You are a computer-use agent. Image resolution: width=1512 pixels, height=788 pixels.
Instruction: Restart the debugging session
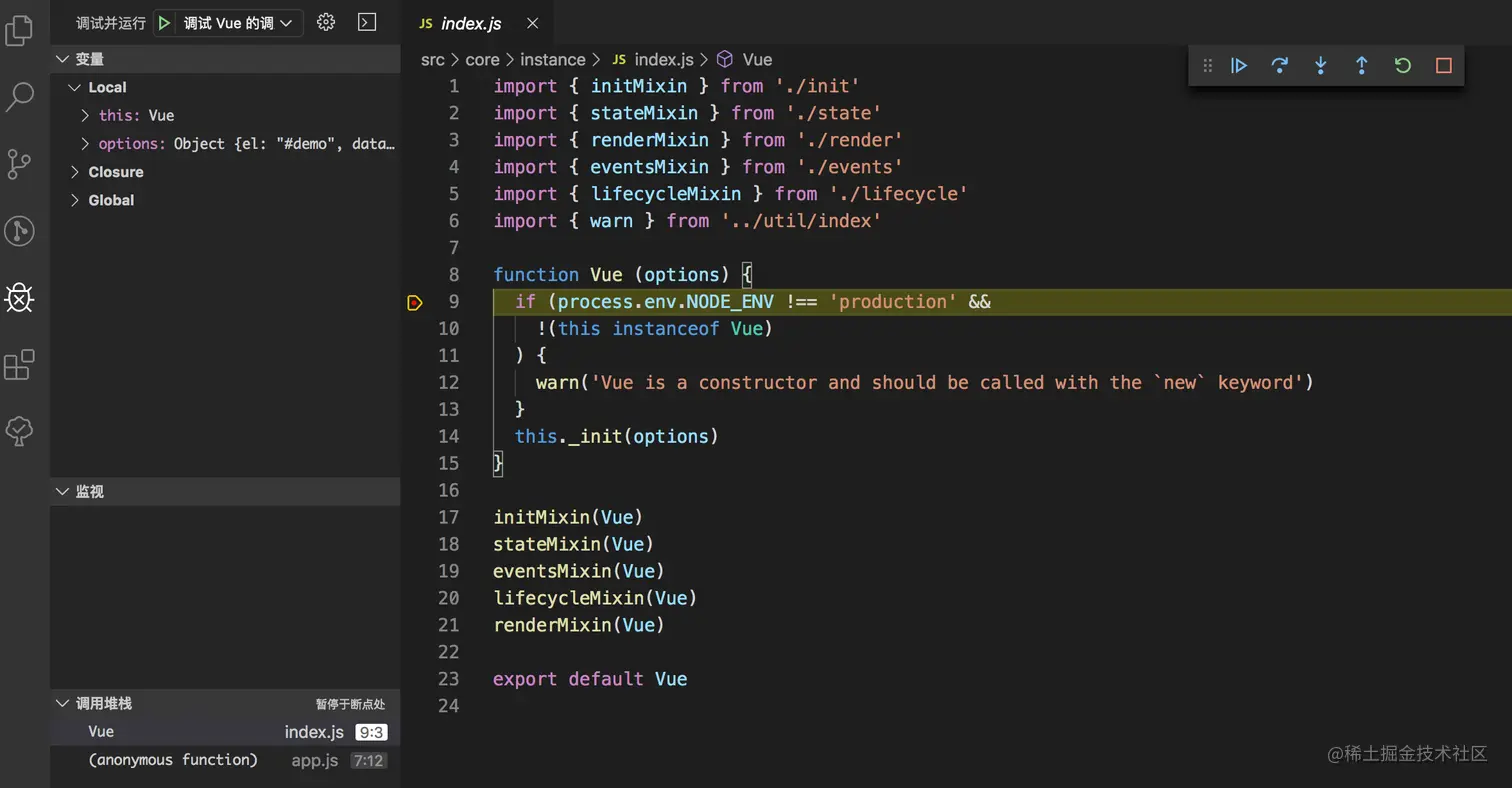pos(1402,66)
